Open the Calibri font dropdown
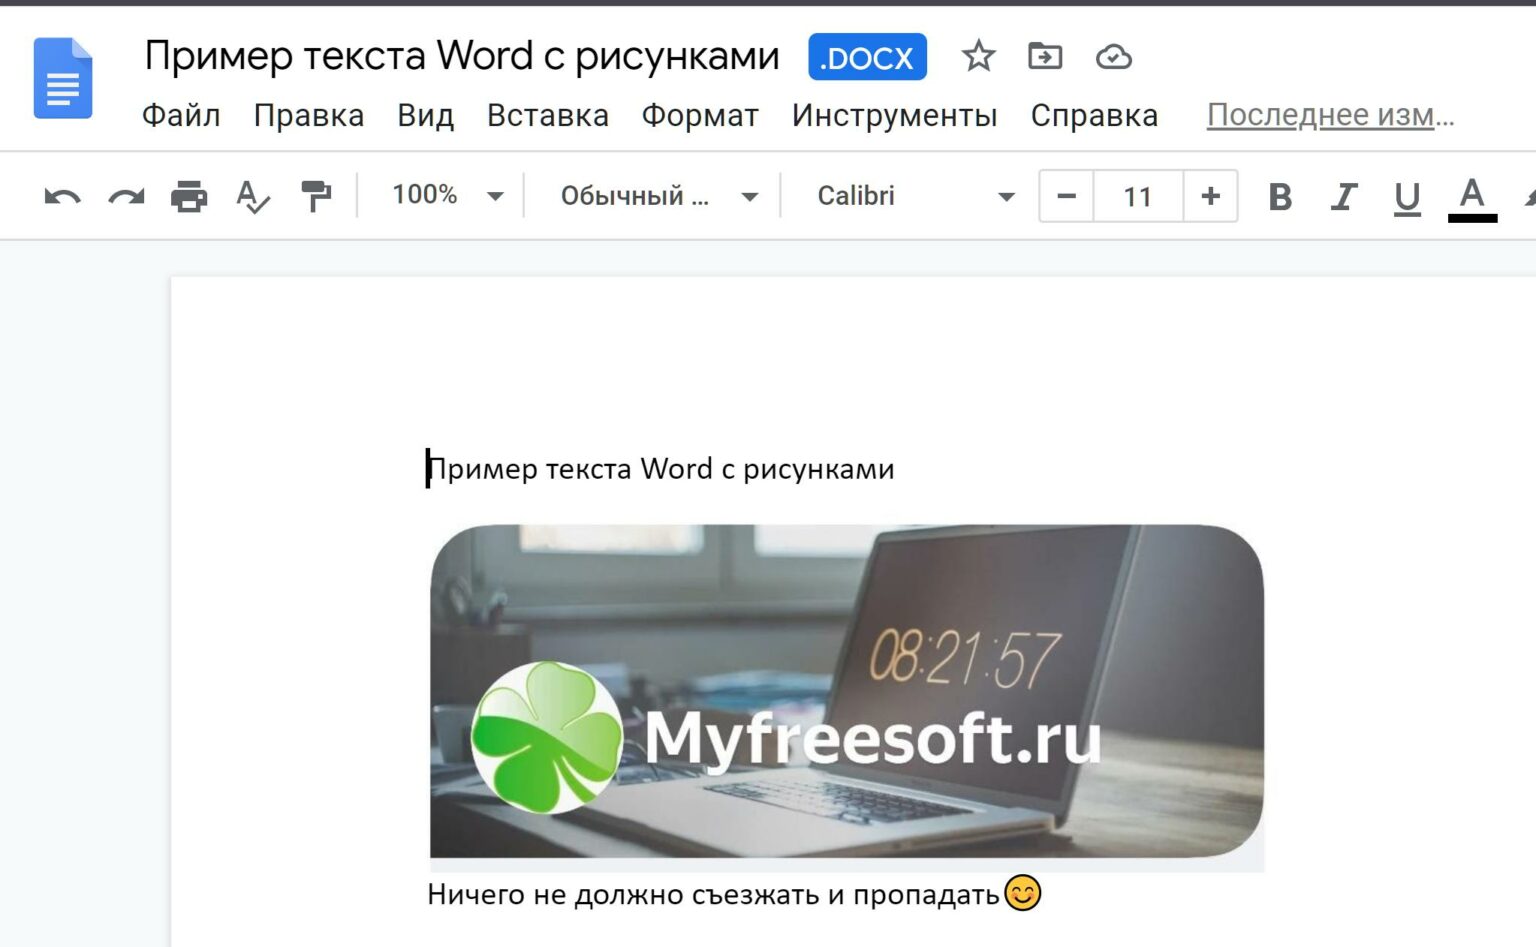Image resolution: width=1536 pixels, height=947 pixels. 916,196
